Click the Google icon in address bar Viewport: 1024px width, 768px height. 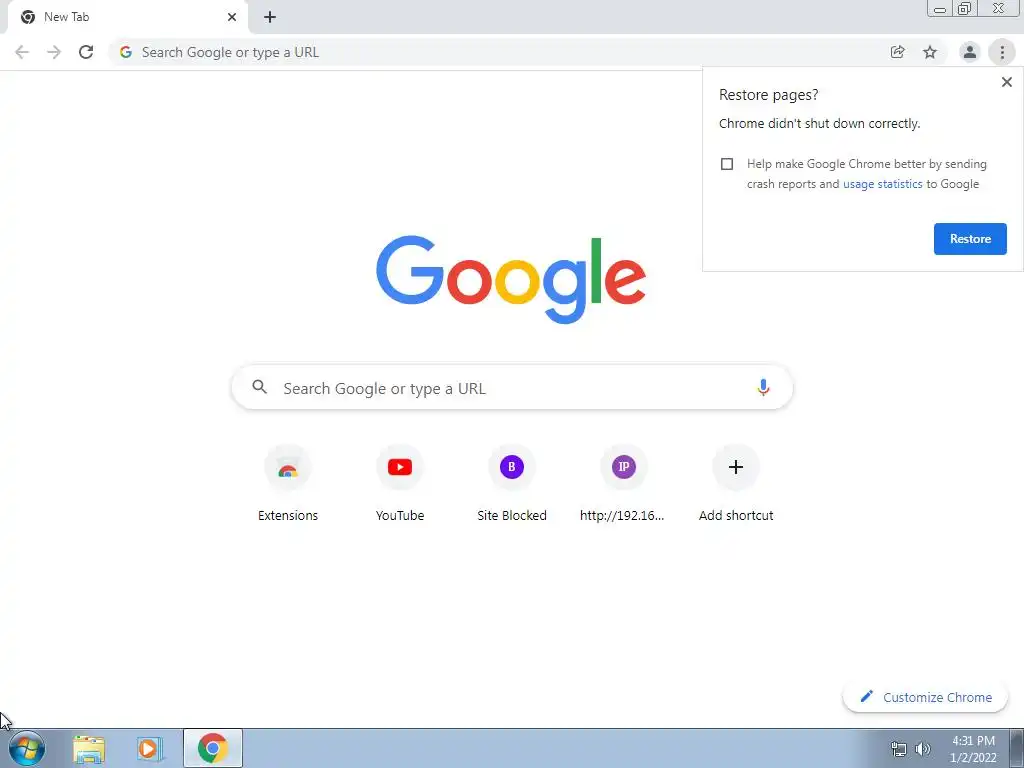(x=126, y=52)
